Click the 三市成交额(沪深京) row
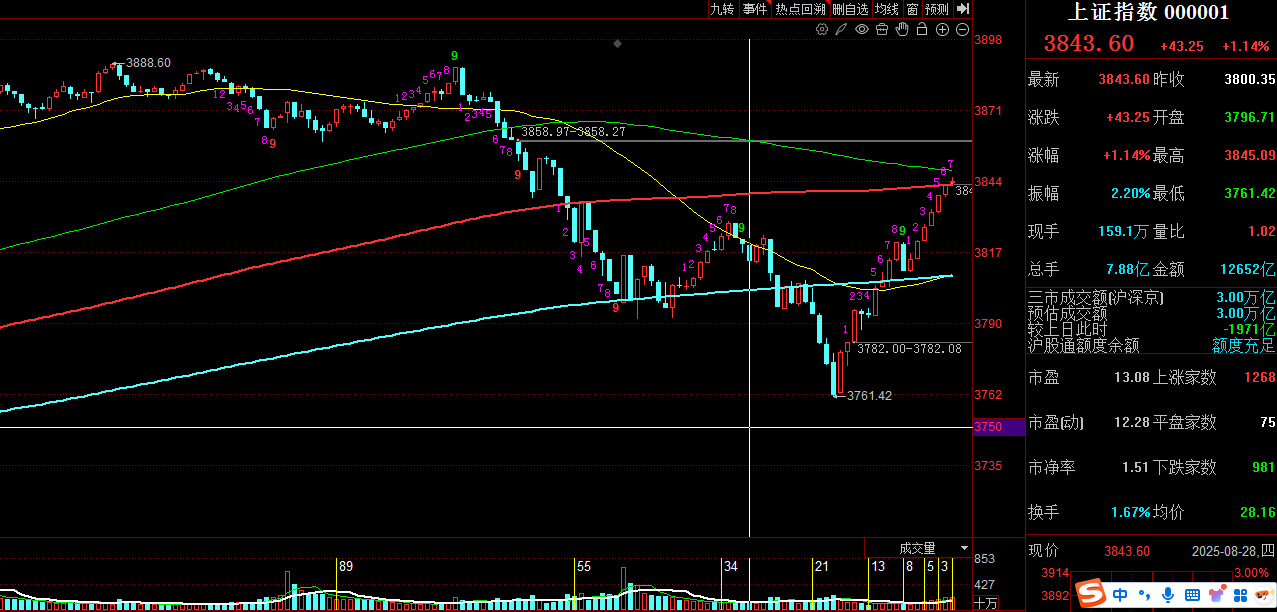This screenshot has height=612, width=1277. coord(1152,297)
